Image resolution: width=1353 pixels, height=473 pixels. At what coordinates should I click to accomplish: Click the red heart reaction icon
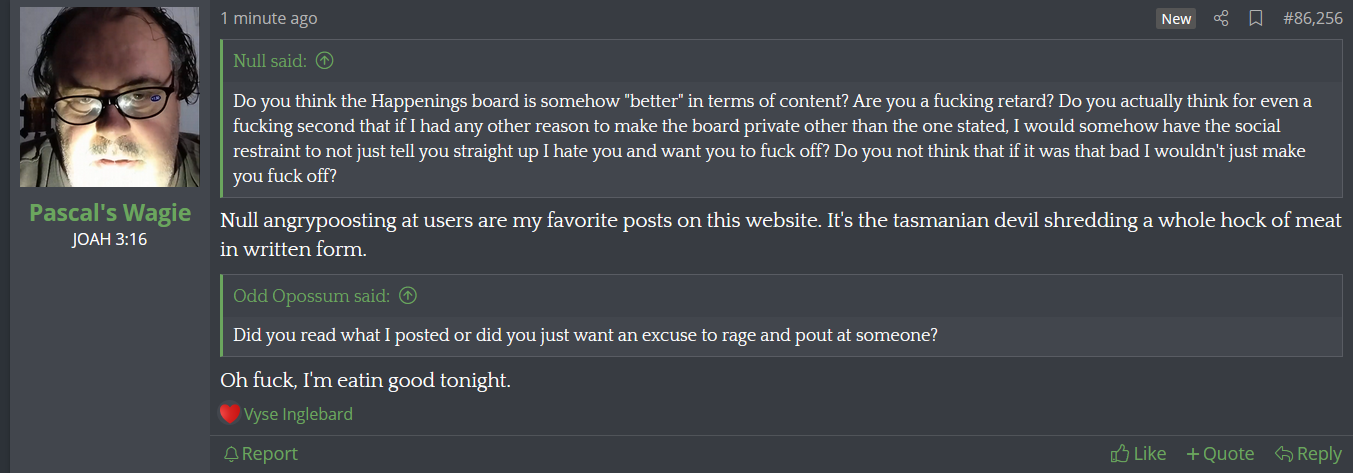coord(230,413)
